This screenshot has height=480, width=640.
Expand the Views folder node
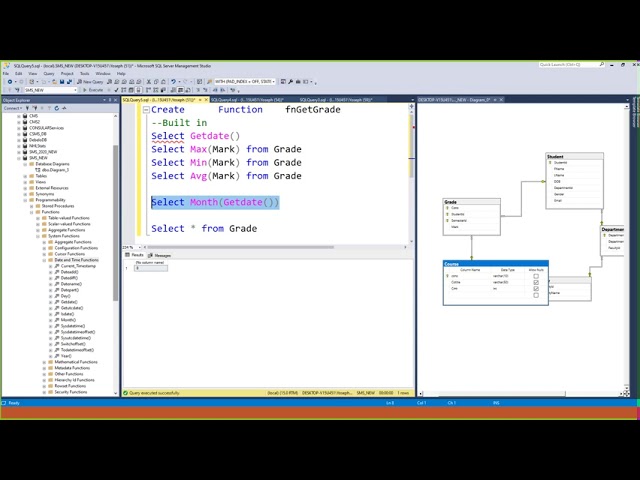[25, 182]
